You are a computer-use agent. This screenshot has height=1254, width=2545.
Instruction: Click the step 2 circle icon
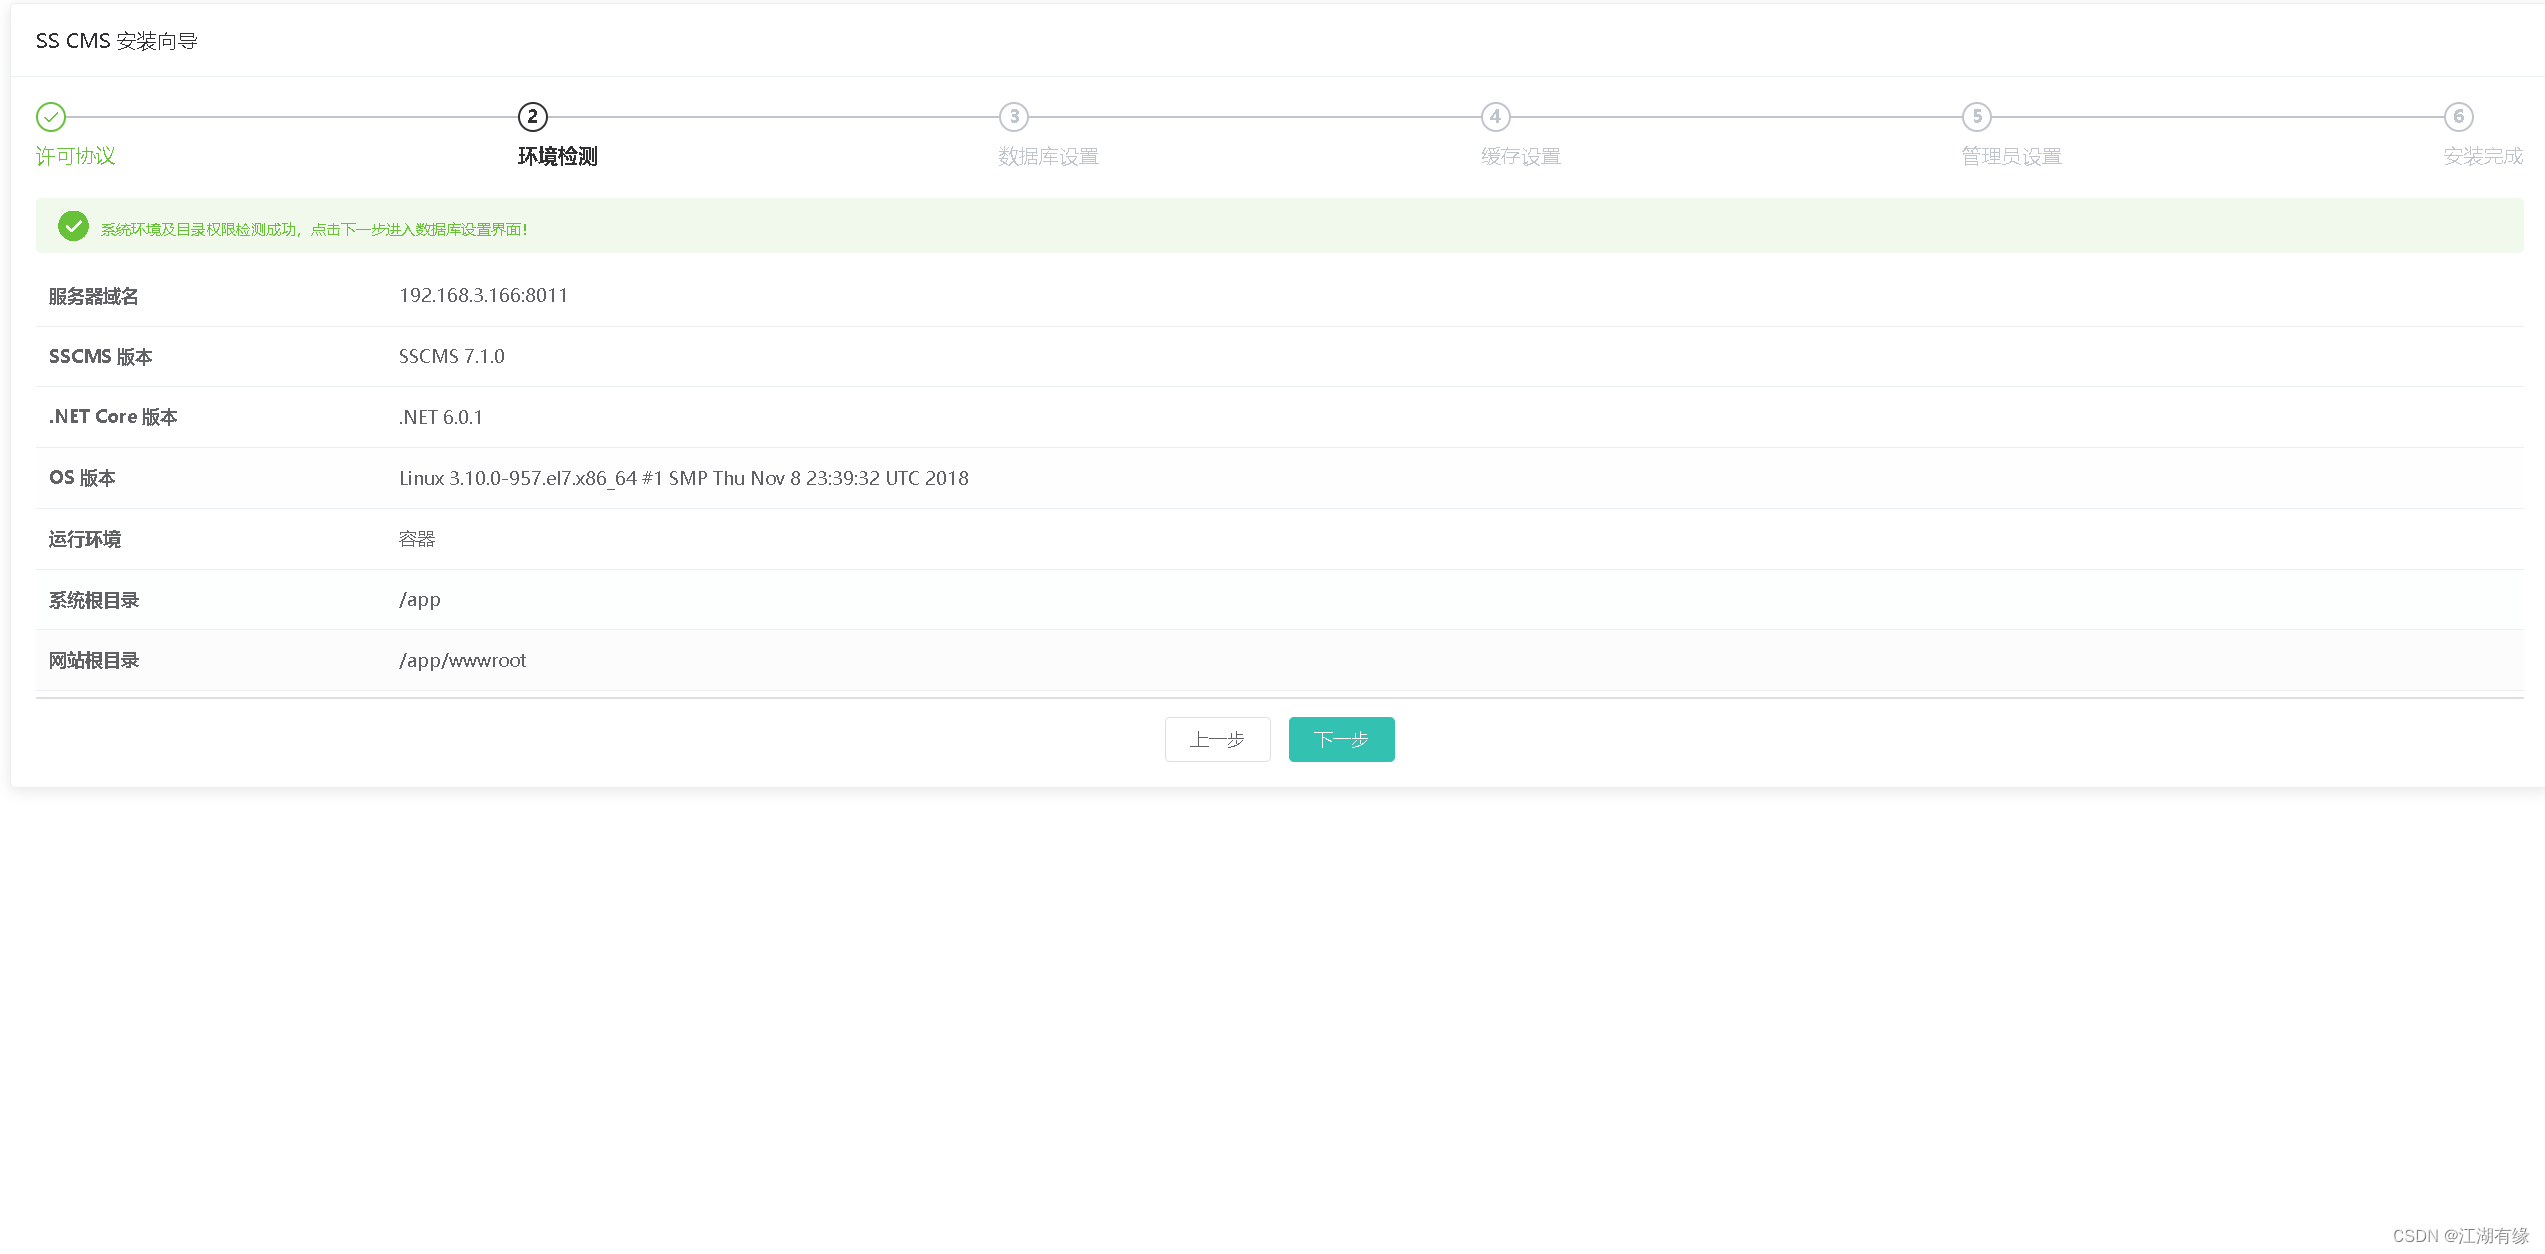532,117
